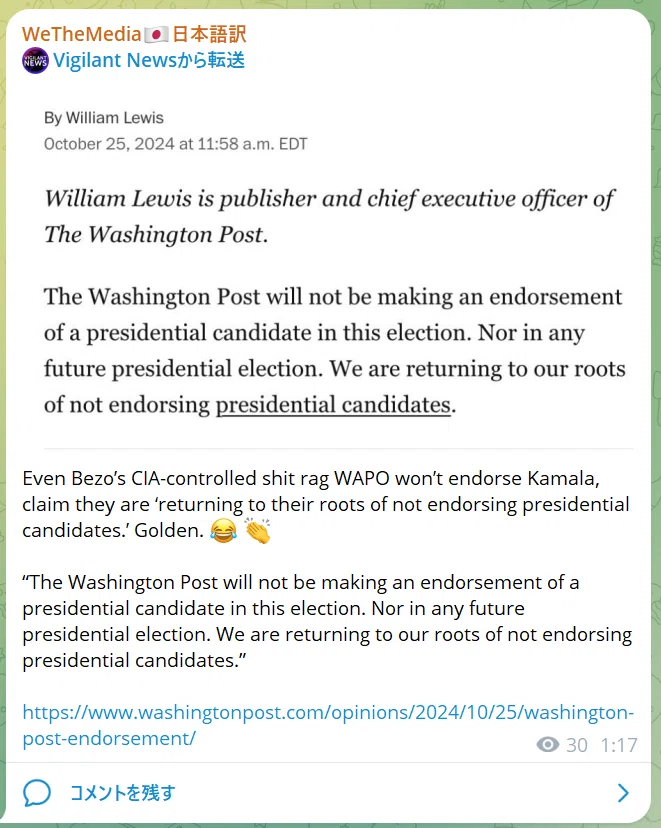Click the eye views icon
Viewport: 661px width, 828px height.
pyautogui.click(x=547, y=745)
